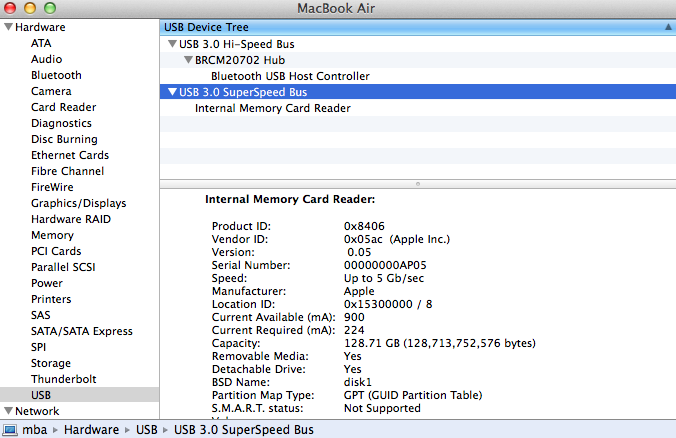Image resolution: width=676 pixels, height=438 pixels.
Task: Click BSD Name value disk1
Action: tap(357, 382)
